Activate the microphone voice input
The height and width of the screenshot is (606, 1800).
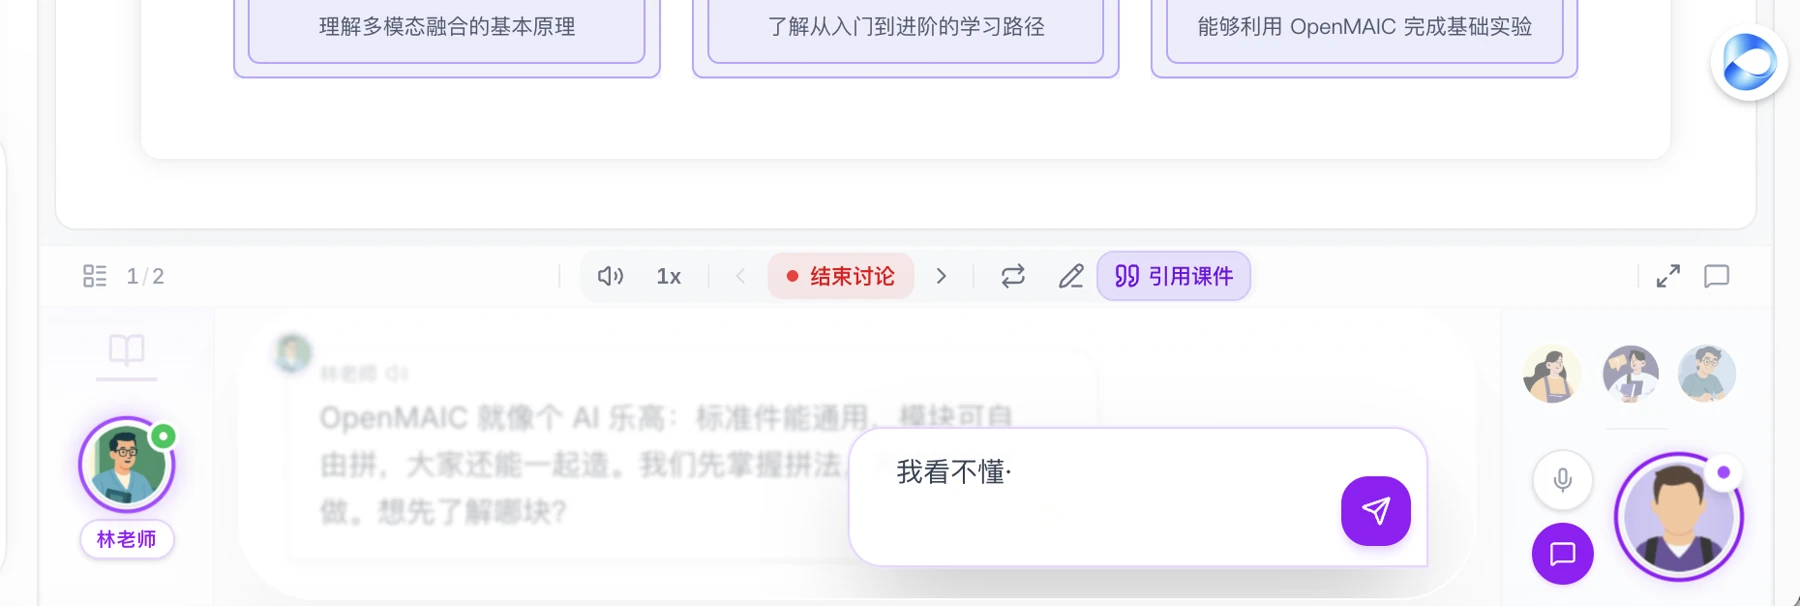1563,480
